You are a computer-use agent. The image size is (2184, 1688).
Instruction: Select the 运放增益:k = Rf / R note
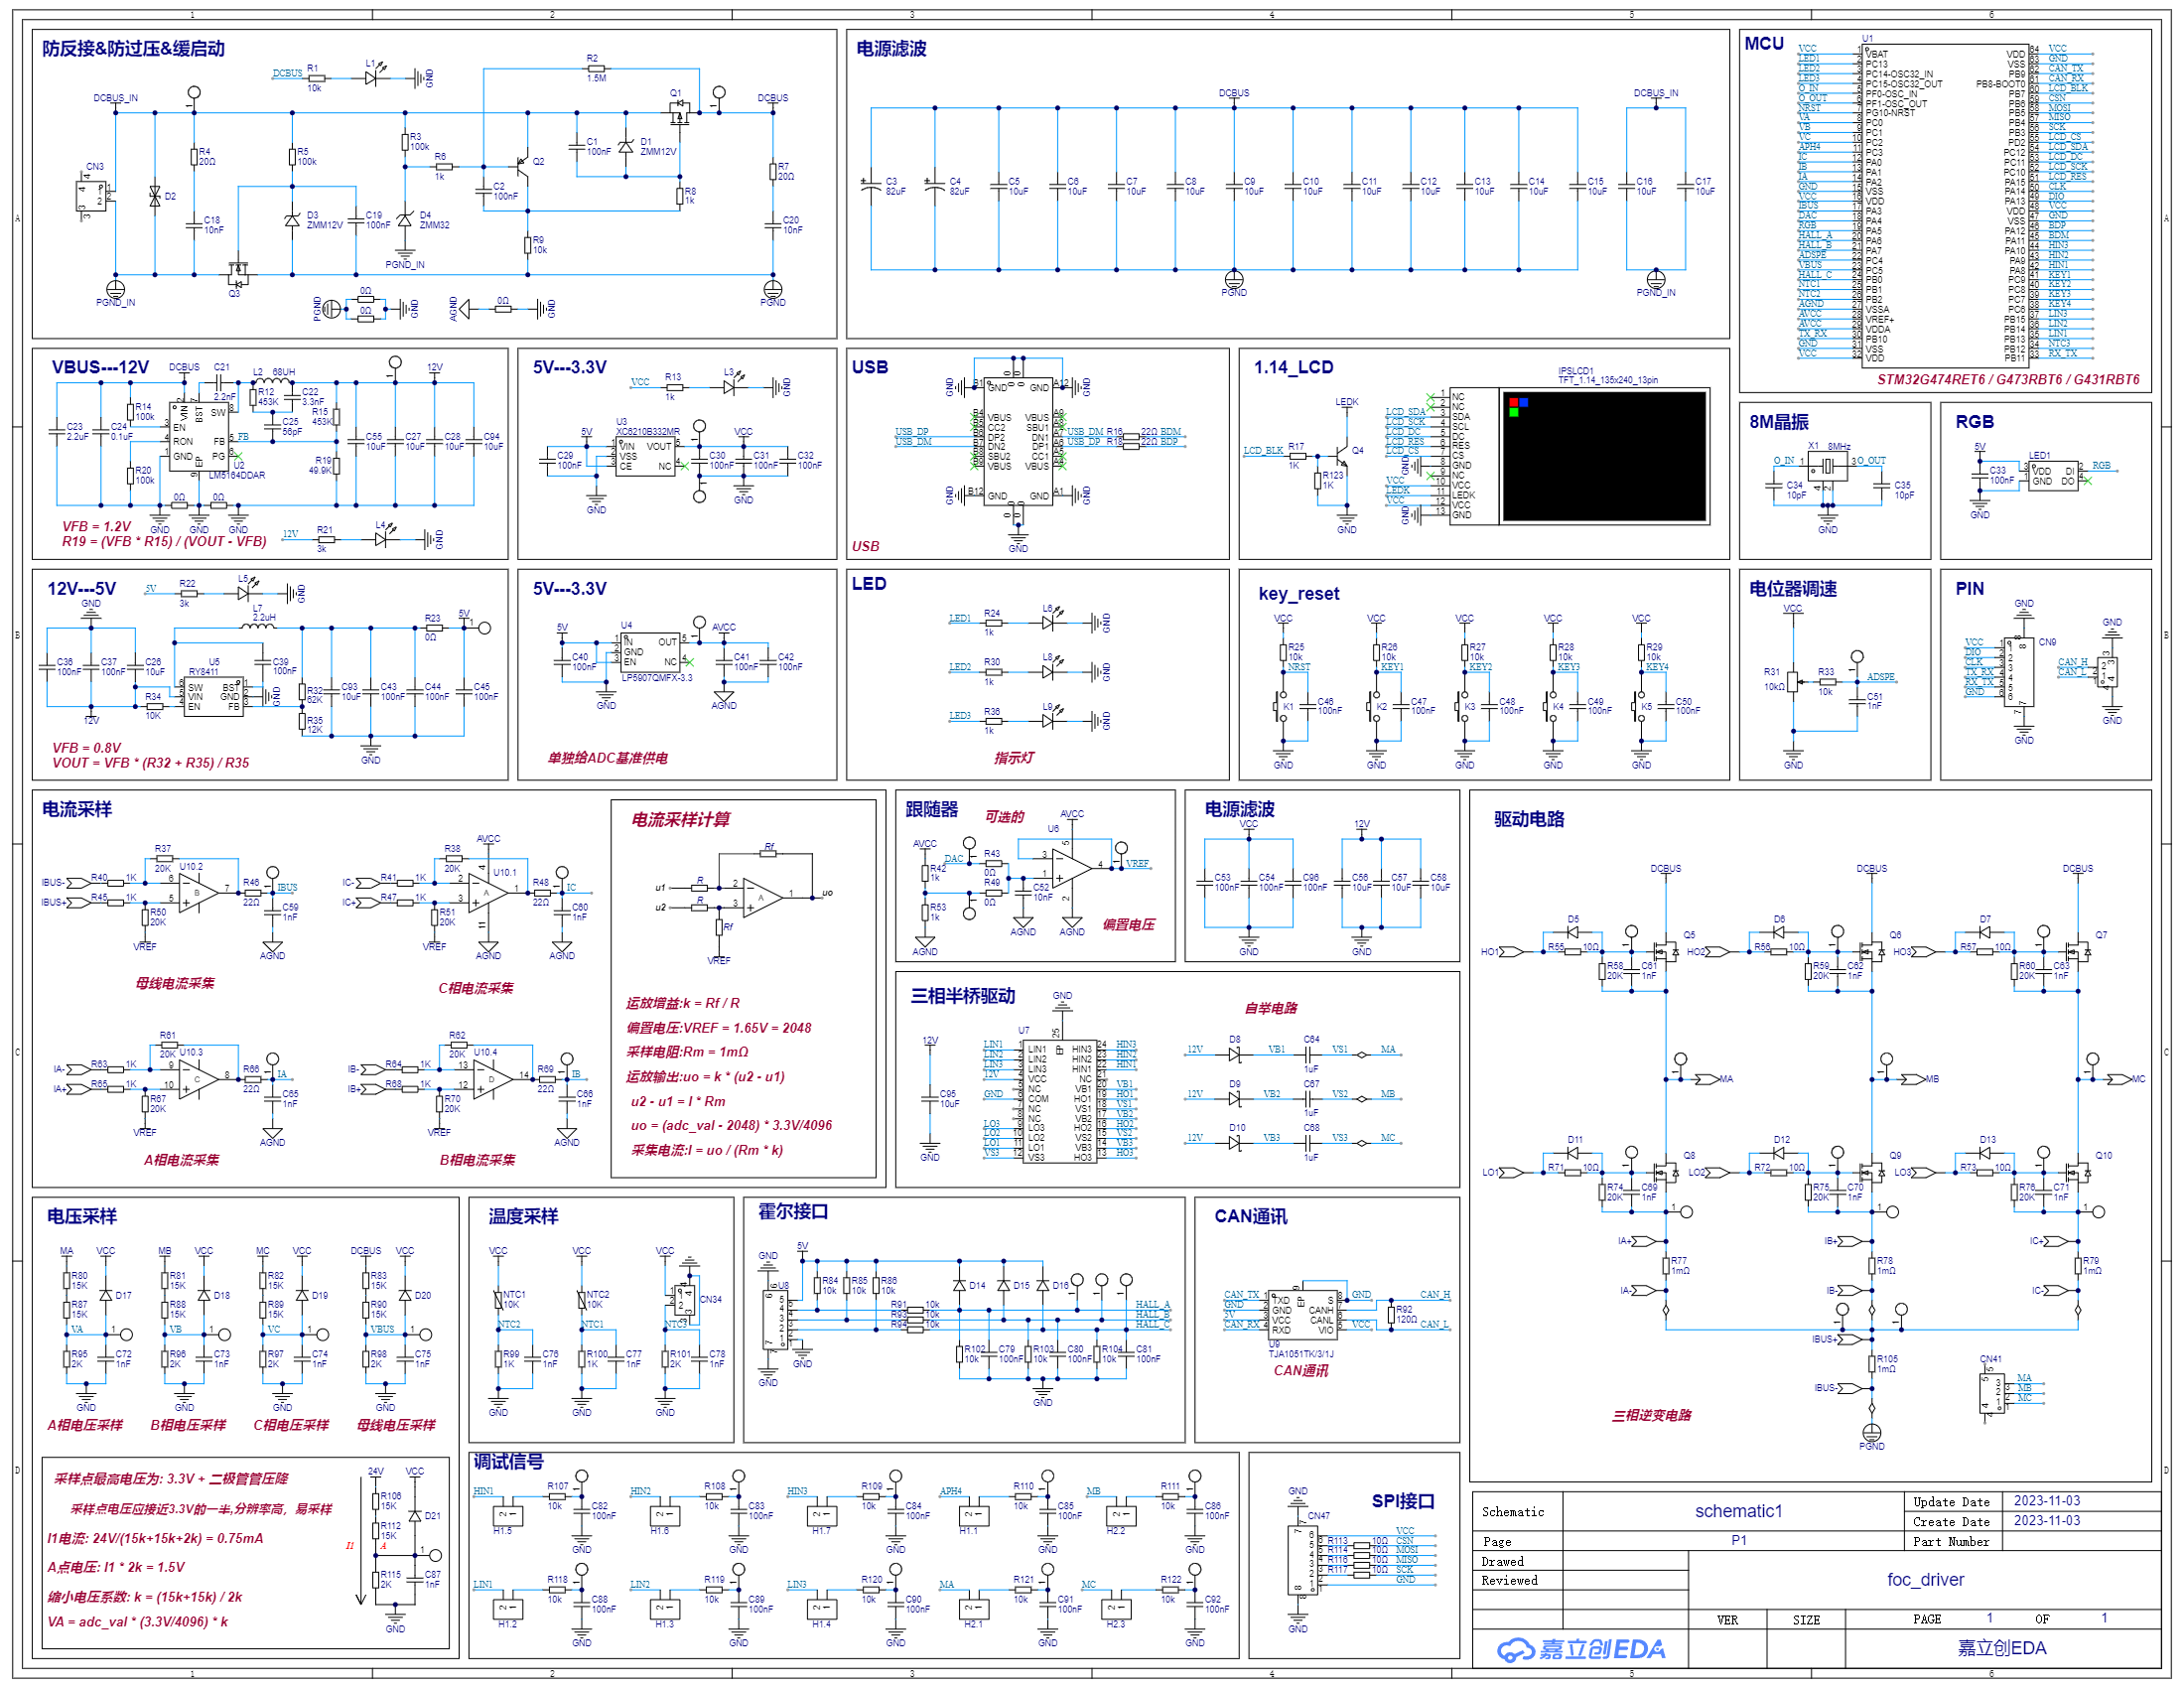click(x=683, y=1004)
